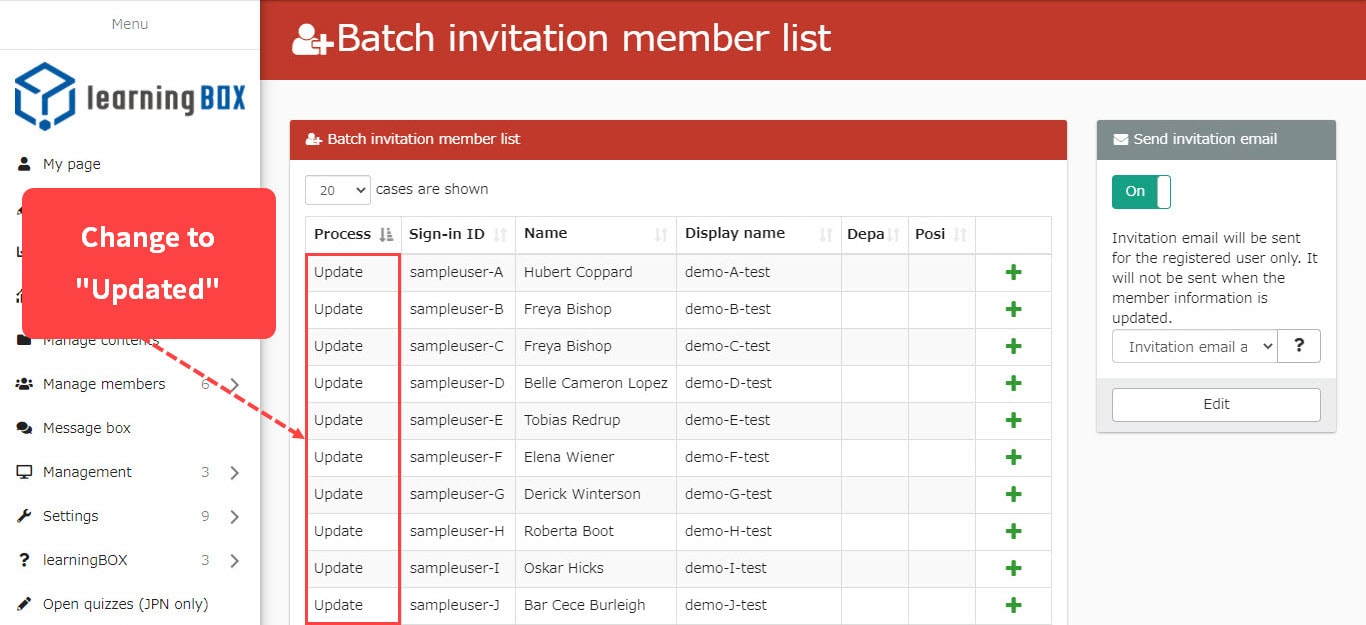Click green plus icon for Bar Cece Burleigh
This screenshot has width=1366, height=625.
[x=1013, y=605]
